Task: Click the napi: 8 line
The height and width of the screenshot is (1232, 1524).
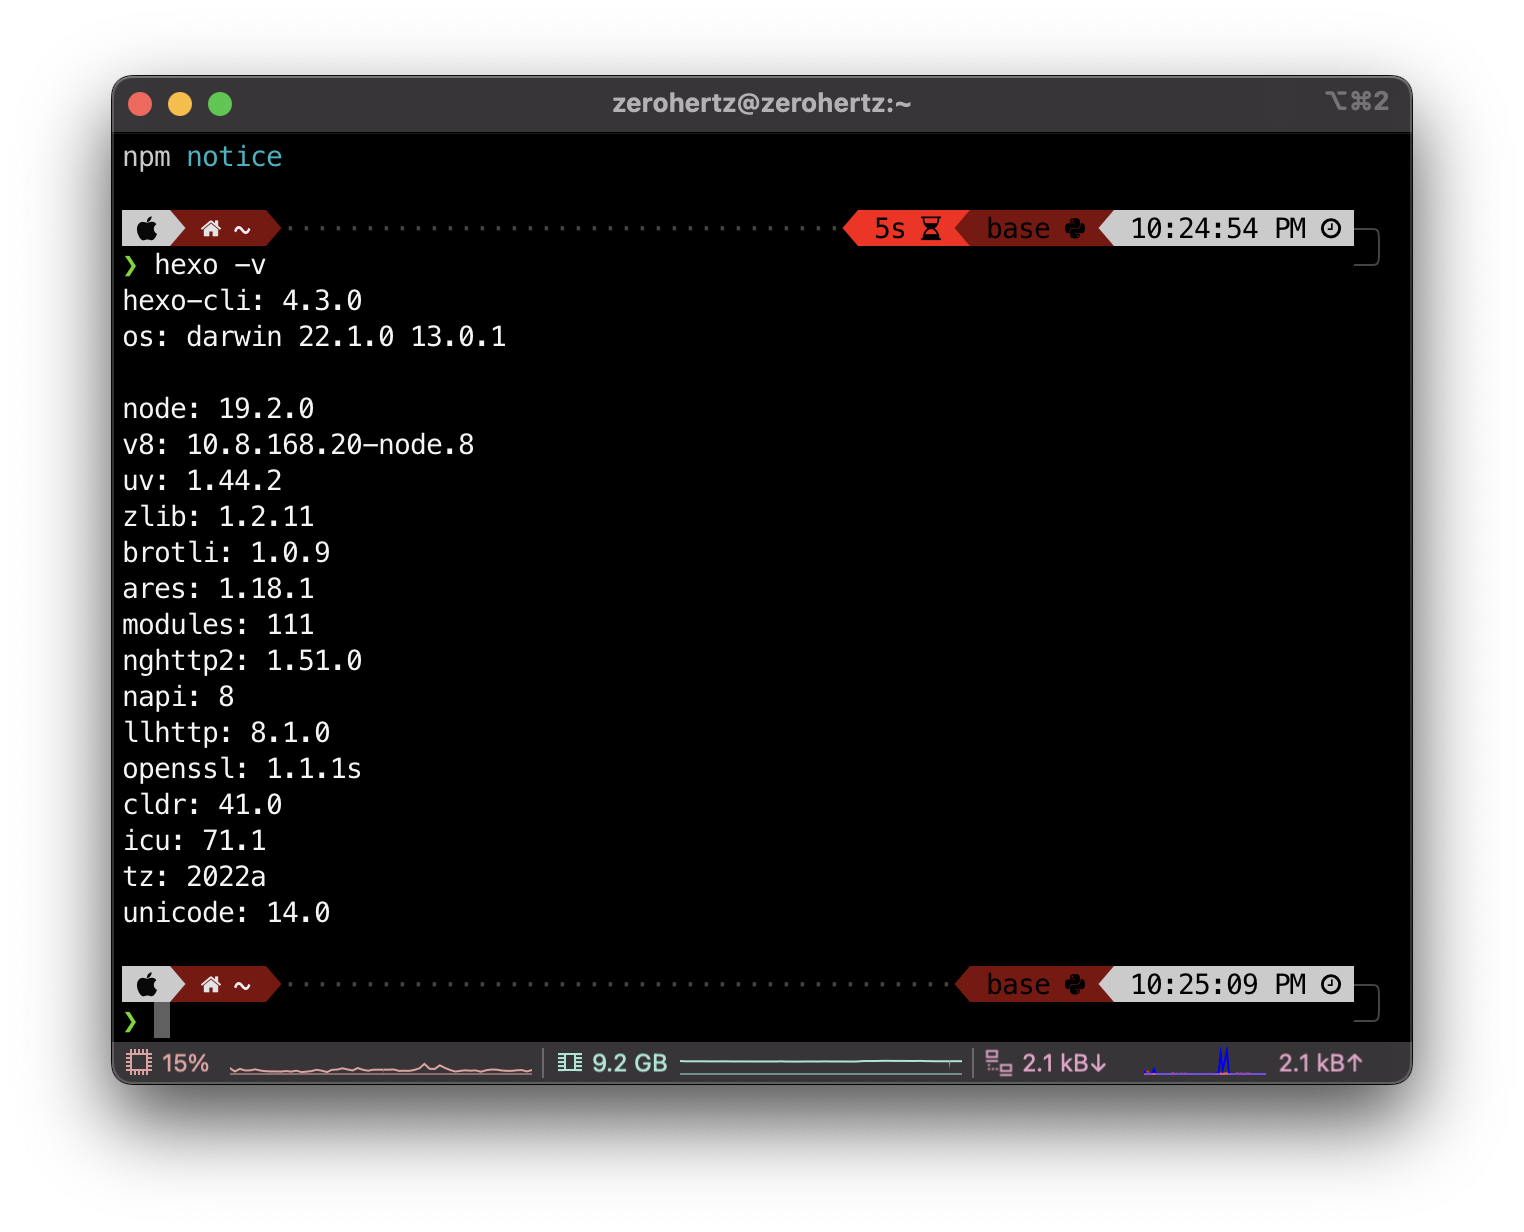Action: (178, 697)
